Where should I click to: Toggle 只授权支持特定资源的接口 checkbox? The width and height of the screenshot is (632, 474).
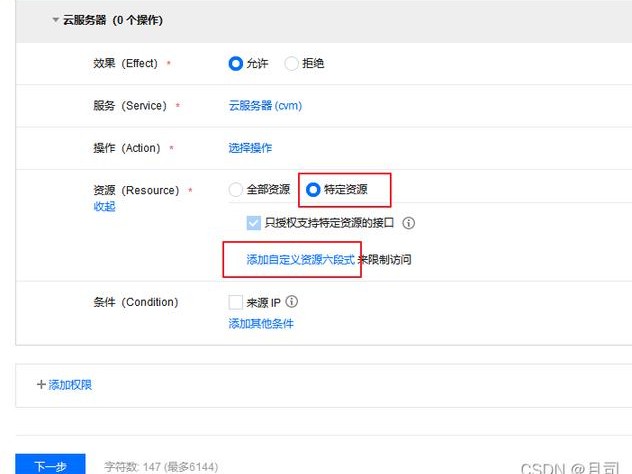pyautogui.click(x=254, y=222)
